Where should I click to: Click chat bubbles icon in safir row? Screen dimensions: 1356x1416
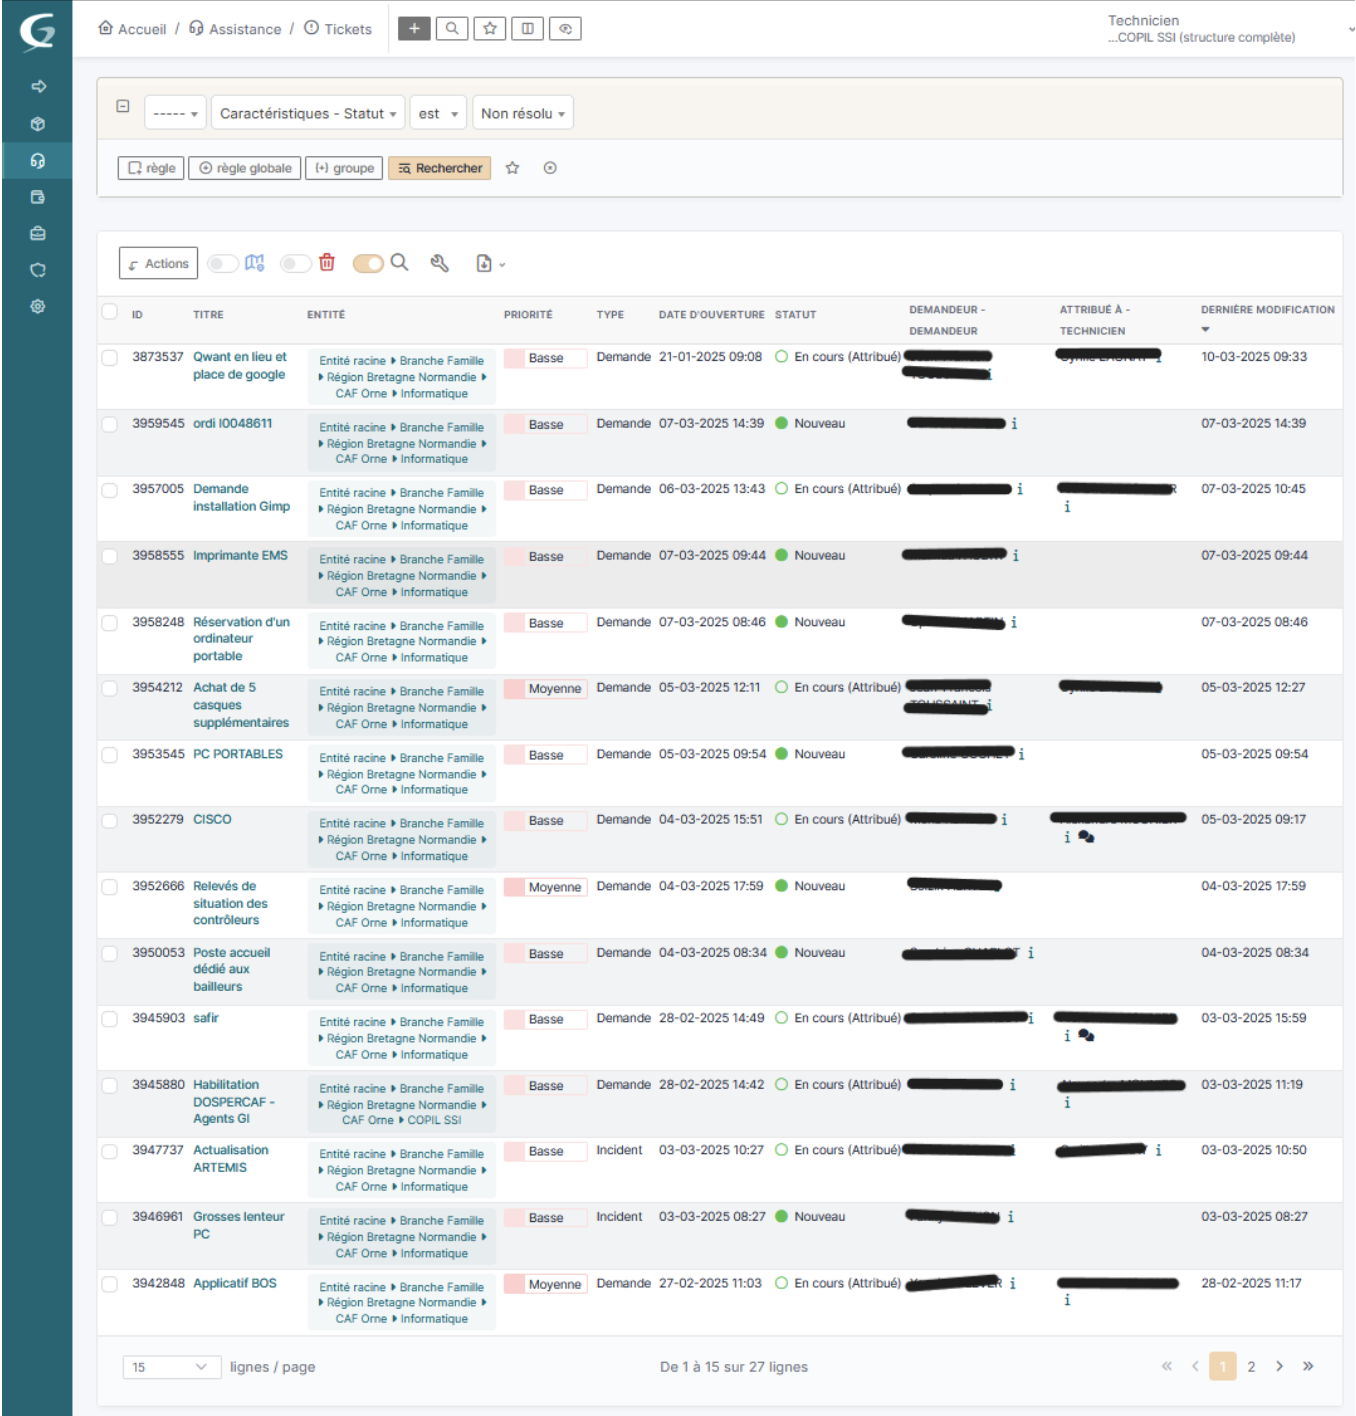point(1086,1036)
